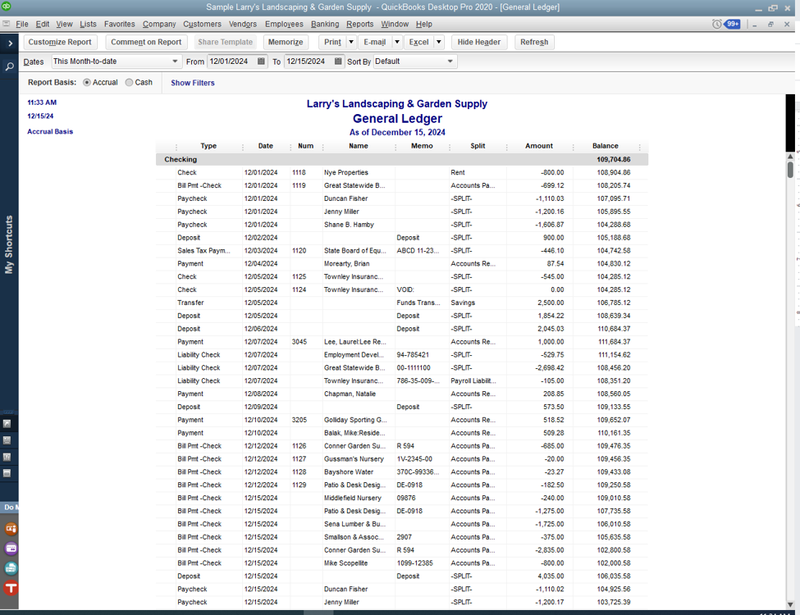This screenshot has height=615, width=800.
Task: Open the File menu
Action: (x=22, y=24)
